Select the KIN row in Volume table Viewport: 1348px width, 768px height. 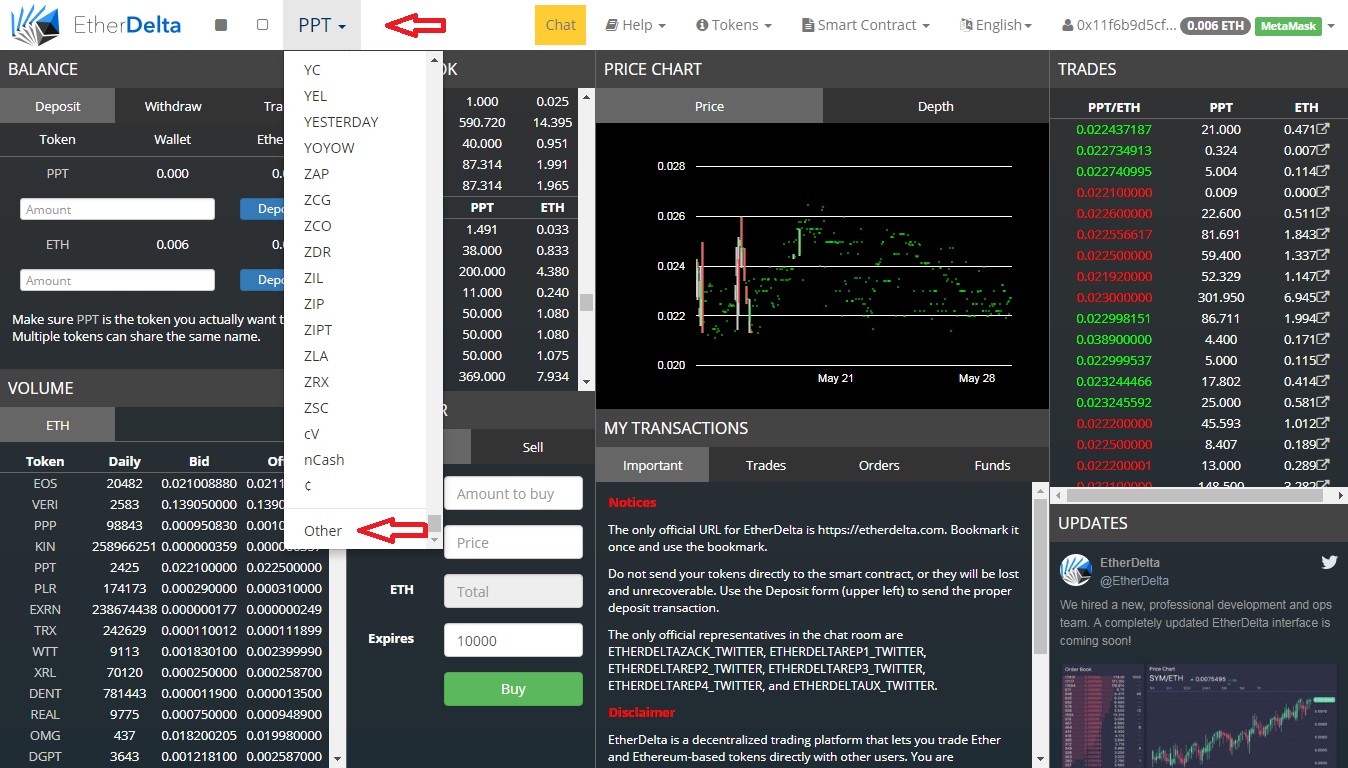click(x=163, y=546)
